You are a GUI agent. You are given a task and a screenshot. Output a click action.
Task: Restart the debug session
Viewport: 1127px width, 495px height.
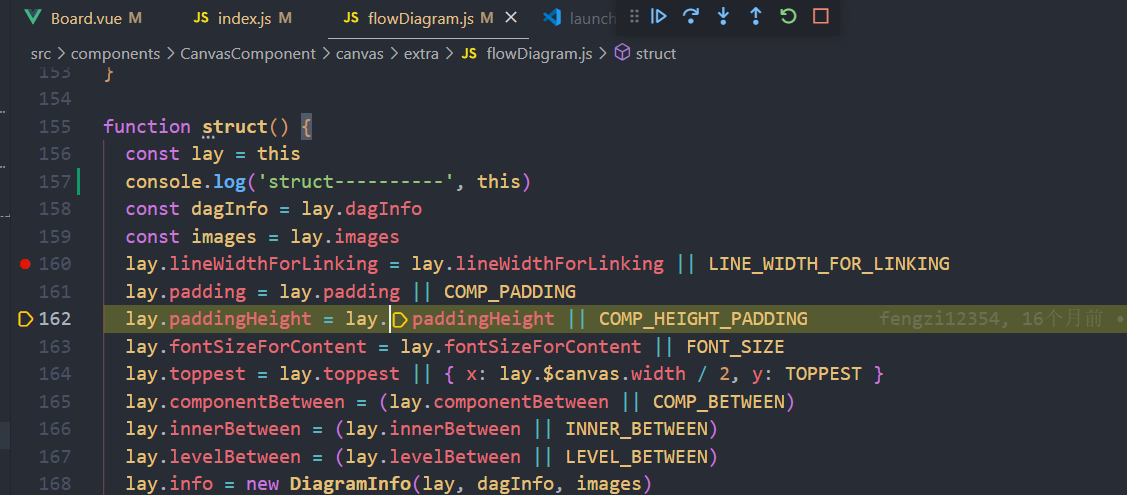point(788,16)
